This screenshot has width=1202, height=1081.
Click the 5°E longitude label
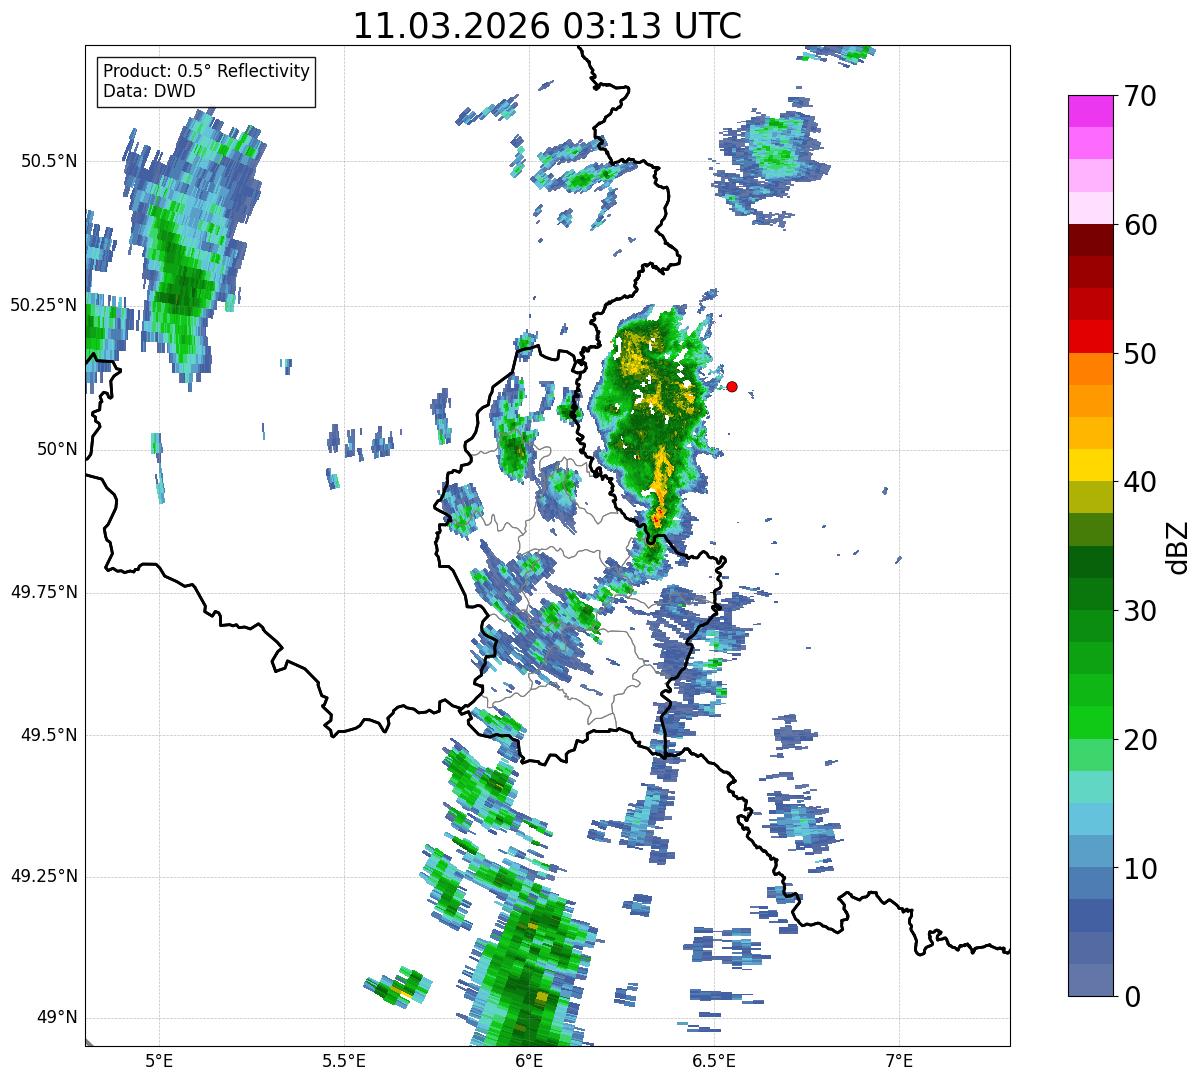[159, 1061]
